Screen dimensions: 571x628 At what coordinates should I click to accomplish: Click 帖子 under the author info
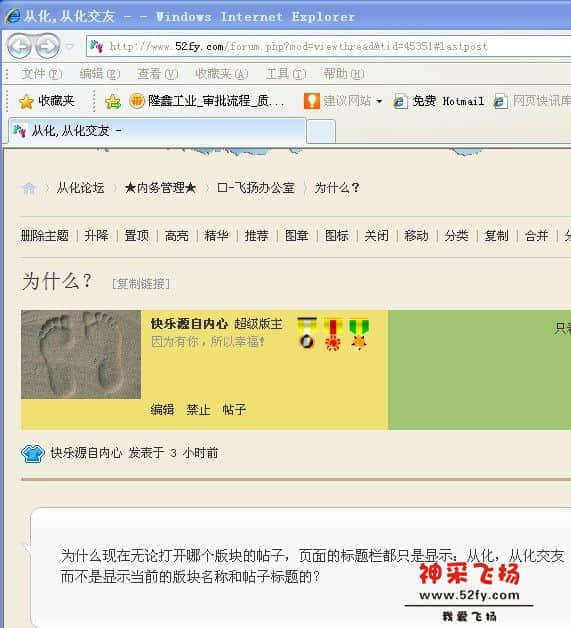tap(234, 409)
